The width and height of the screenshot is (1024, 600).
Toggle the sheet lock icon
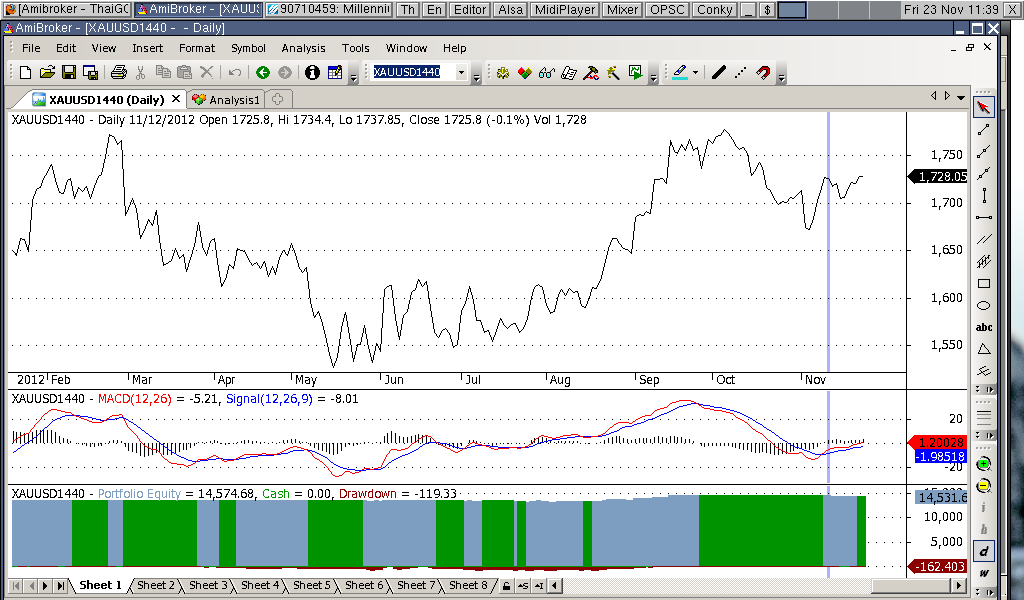coord(507,586)
